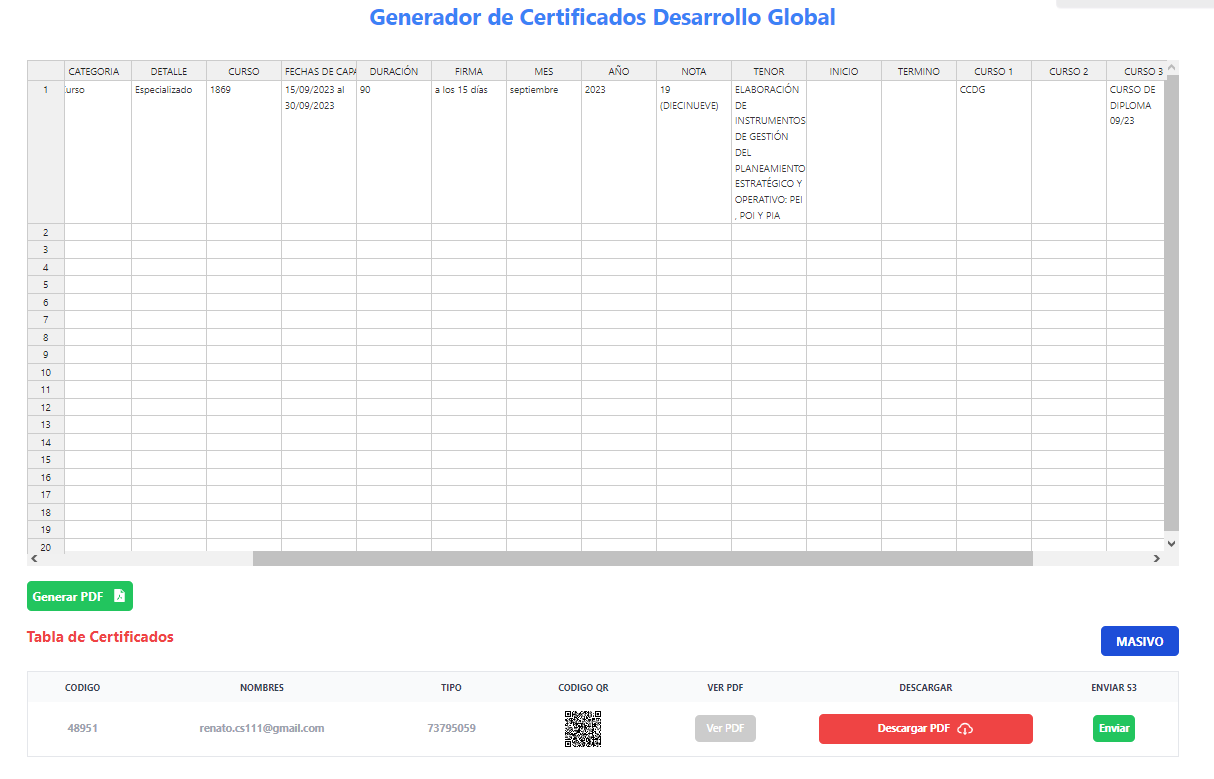Open the MASIVO dialog

pos(1139,640)
